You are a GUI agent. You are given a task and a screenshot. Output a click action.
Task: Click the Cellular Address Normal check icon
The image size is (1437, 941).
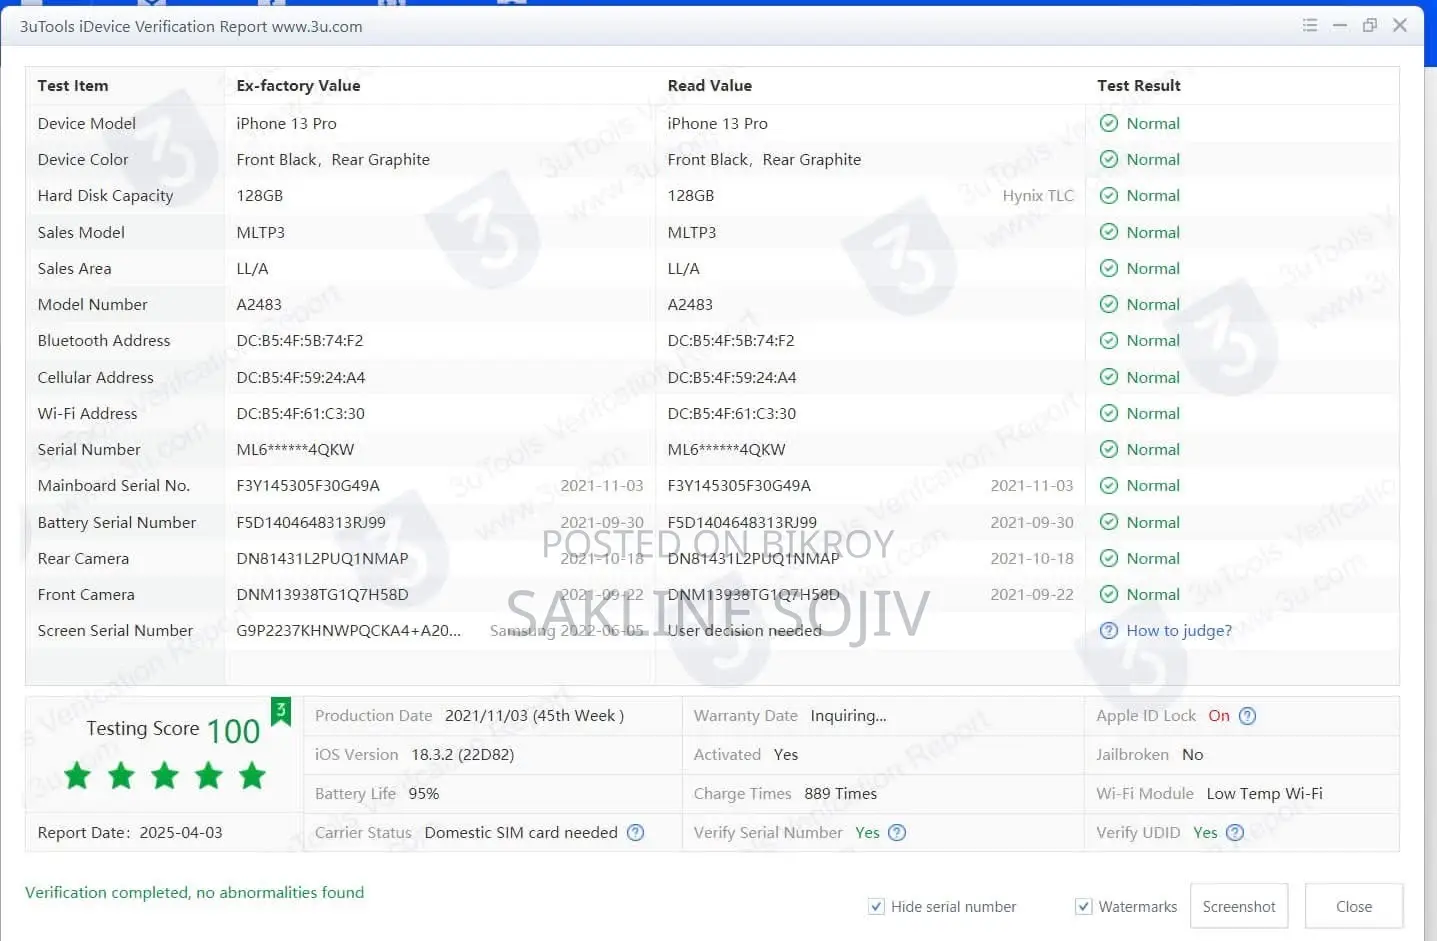[x=1108, y=377]
